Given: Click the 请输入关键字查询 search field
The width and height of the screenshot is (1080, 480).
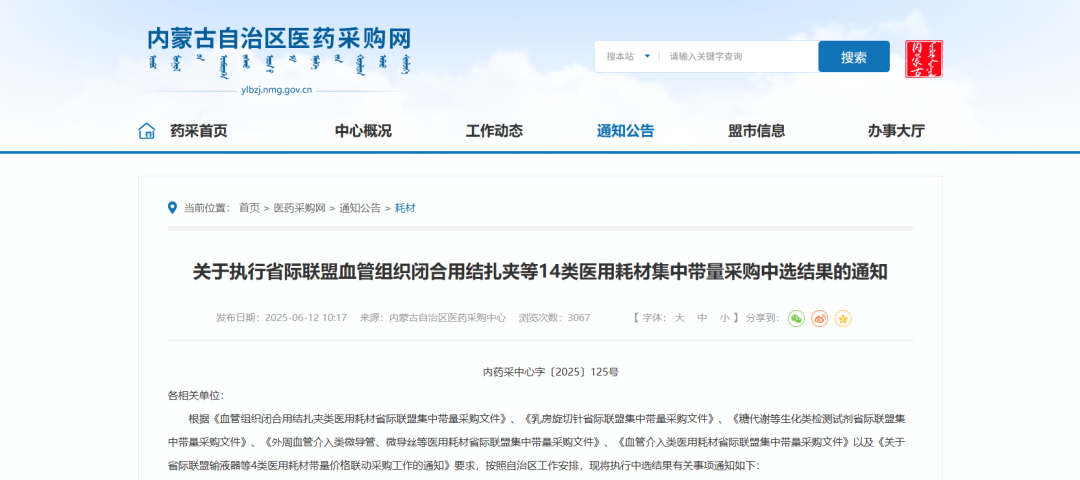Looking at the screenshot, I should pos(740,56).
